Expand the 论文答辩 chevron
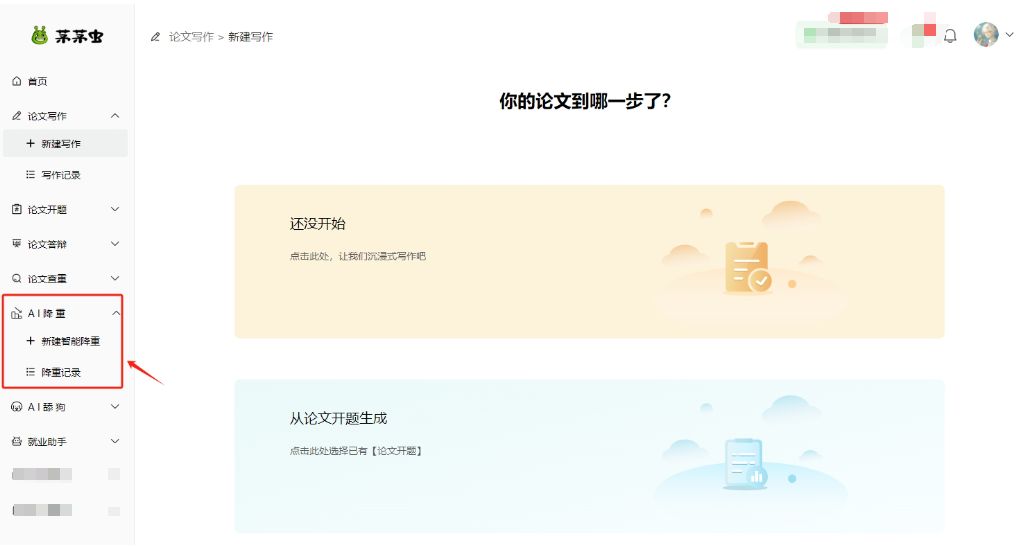The height and width of the screenshot is (546, 1032). pyautogui.click(x=115, y=243)
